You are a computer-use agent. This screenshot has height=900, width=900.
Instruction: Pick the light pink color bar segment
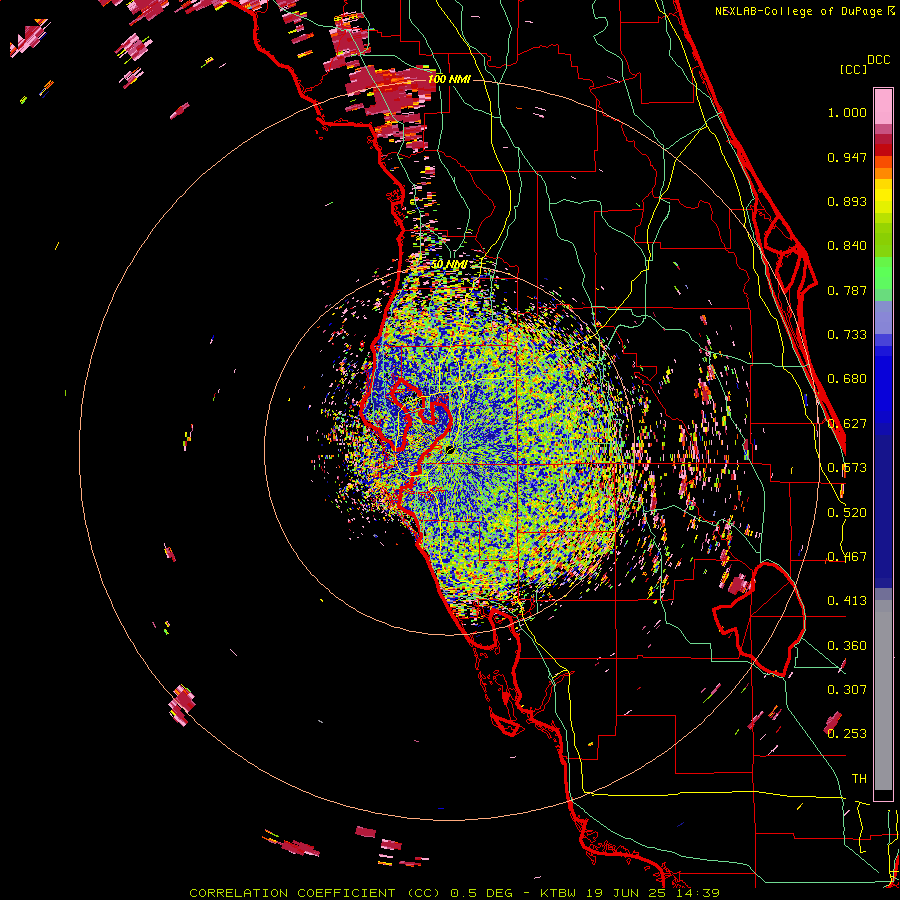(x=883, y=106)
